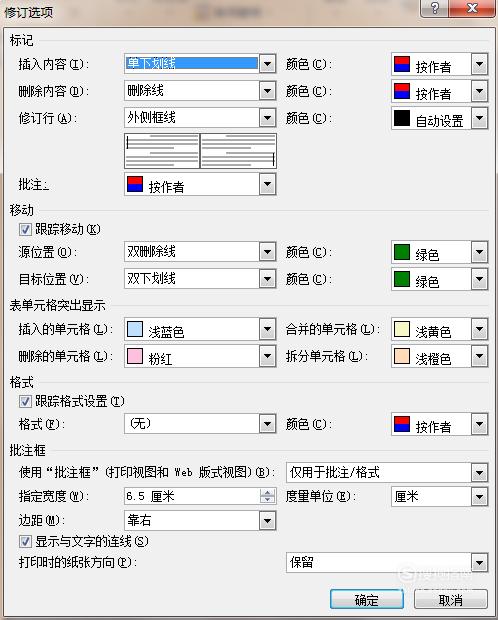Image resolution: width=498 pixels, height=620 pixels.
Task: Click the 粉红 swatch for deleted cells
Action: [x=134, y=356]
